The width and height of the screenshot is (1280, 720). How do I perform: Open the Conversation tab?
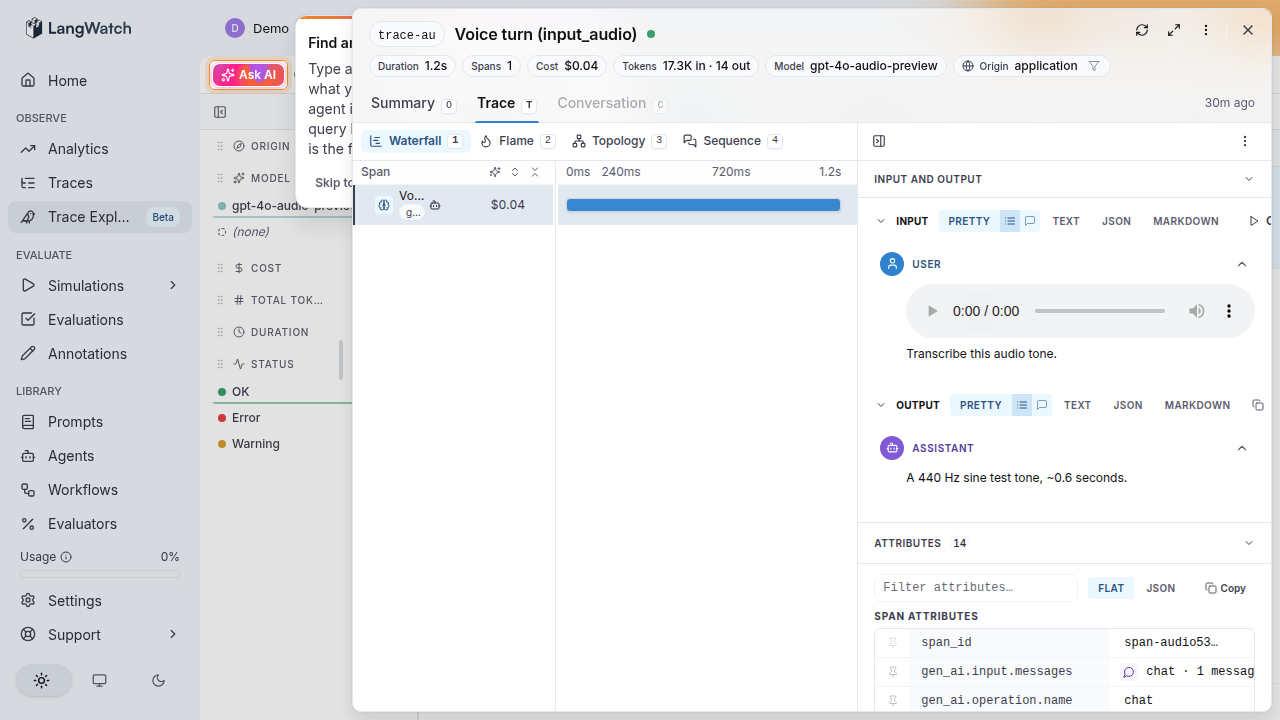point(612,103)
